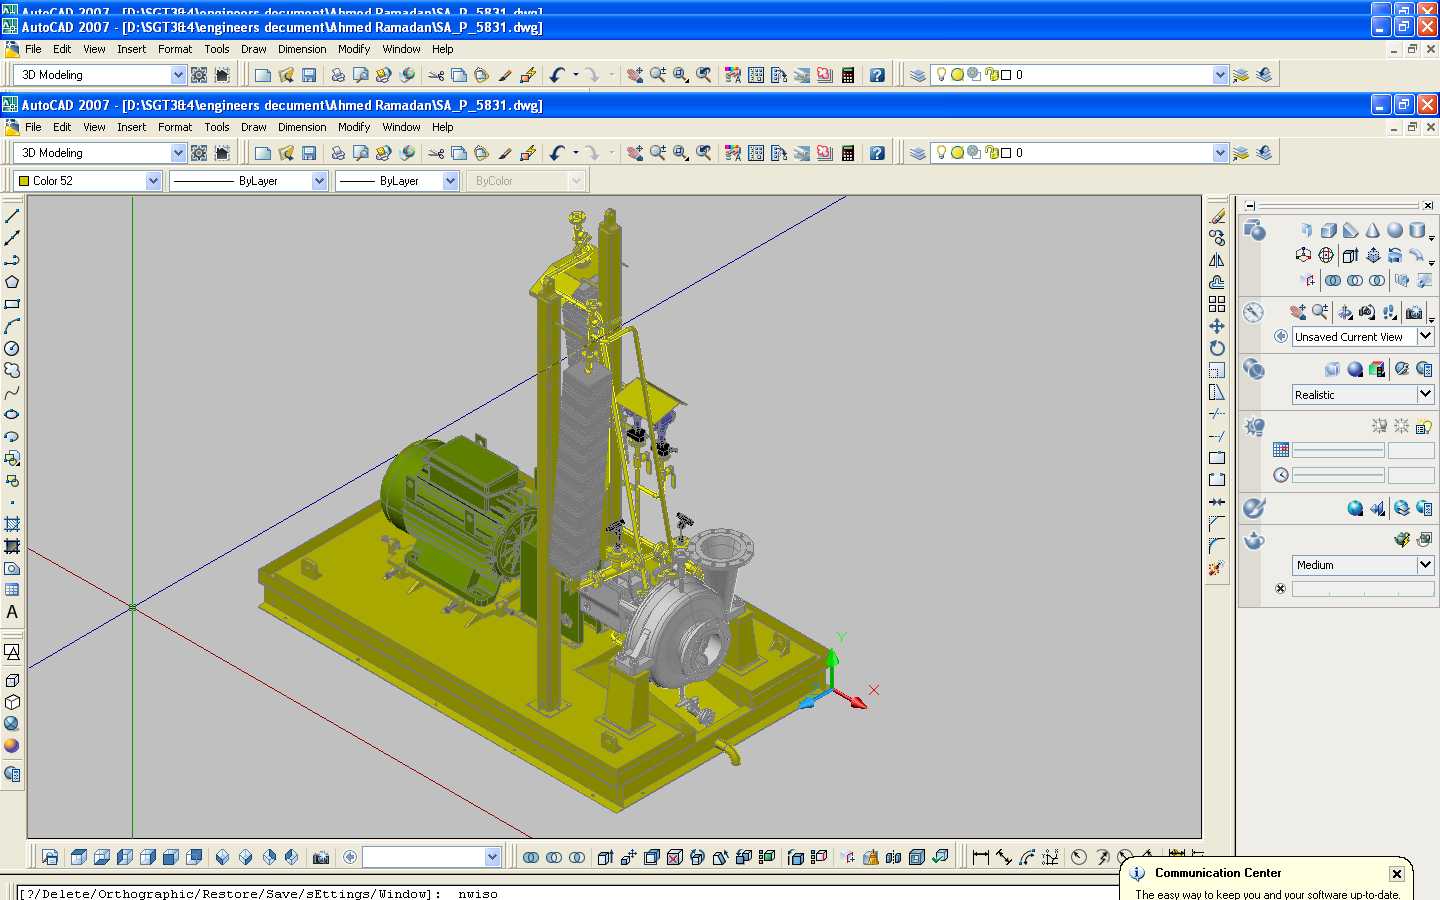
Task: Open the Modify menu in lower menu bar
Action: tap(354, 127)
